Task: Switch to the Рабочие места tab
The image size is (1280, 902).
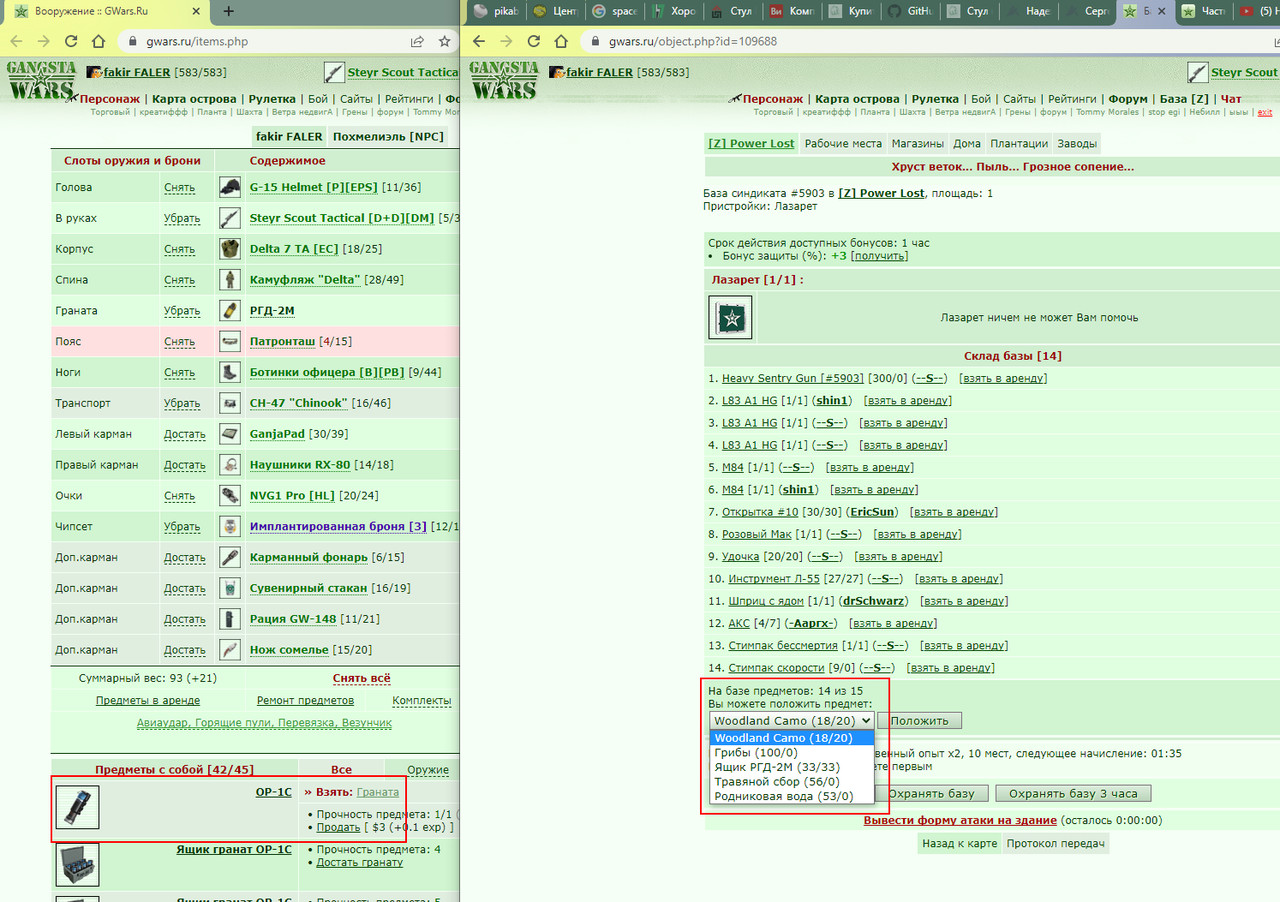Action: (x=843, y=143)
